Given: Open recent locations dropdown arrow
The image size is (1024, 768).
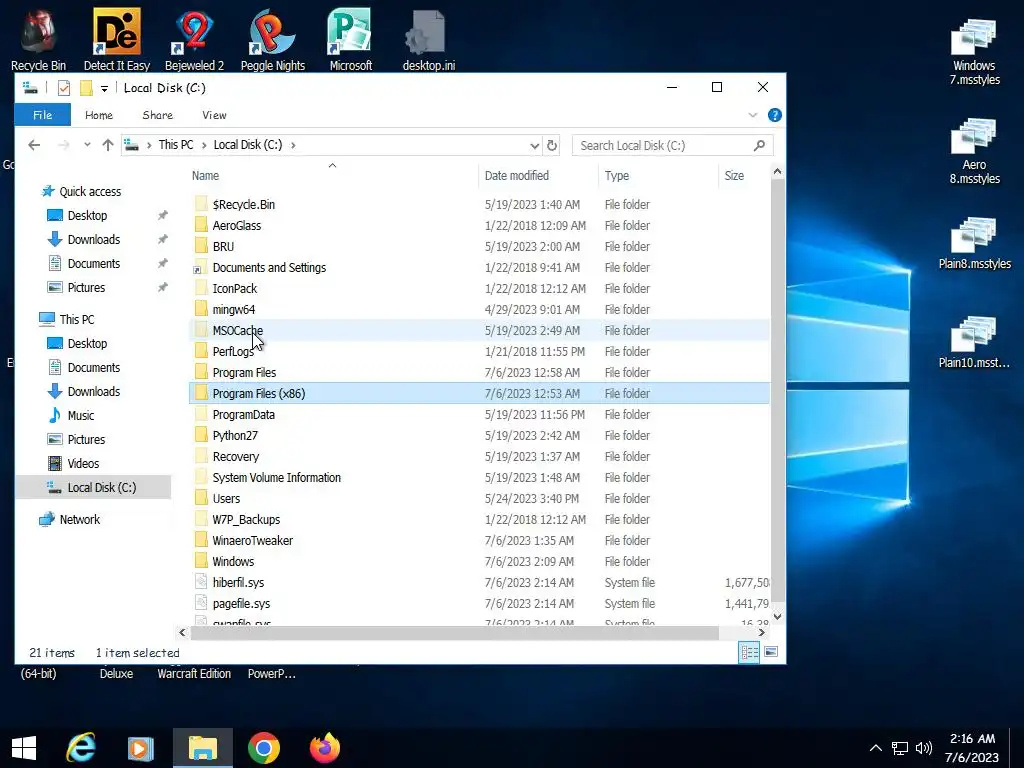Looking at the screenshot, I should point(87,145).
